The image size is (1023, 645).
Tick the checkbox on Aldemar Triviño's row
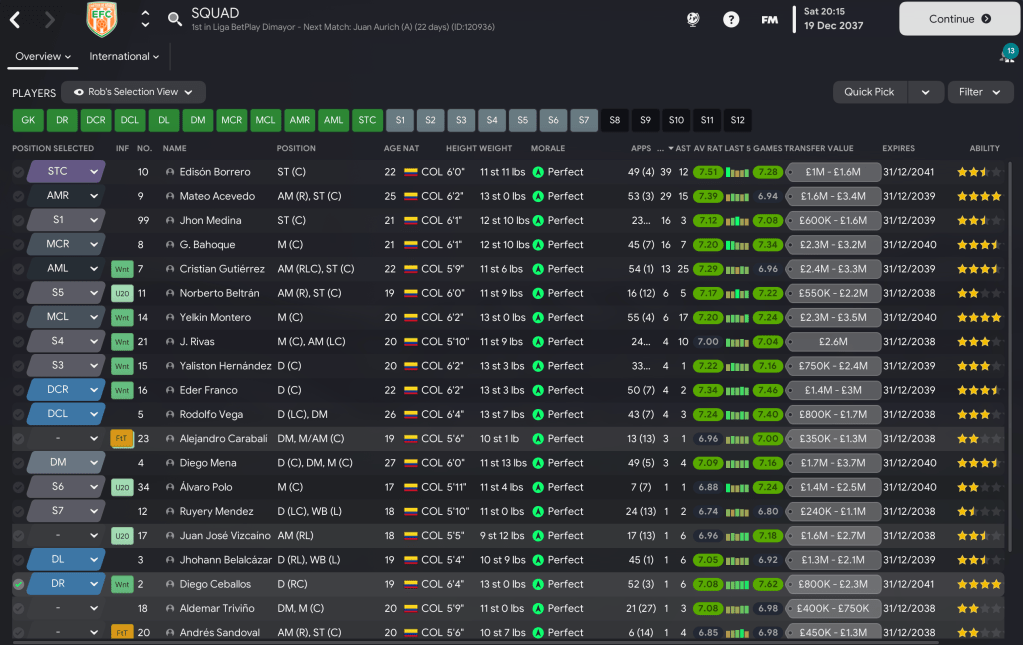coord(18,608)
